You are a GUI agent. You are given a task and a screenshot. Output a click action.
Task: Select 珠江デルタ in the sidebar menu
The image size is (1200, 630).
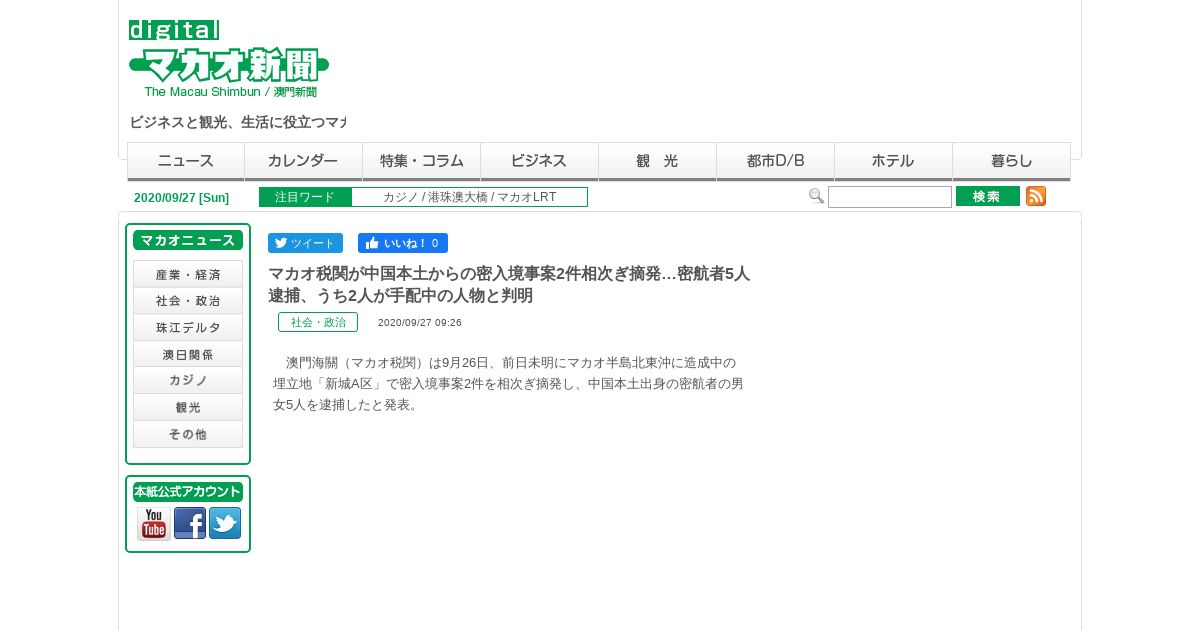[x=188, y=327]
